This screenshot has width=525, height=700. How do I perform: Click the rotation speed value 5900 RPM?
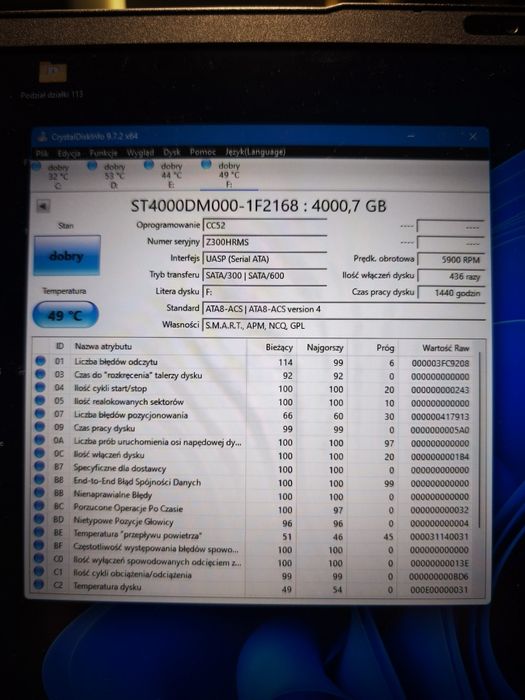[x=451, y=259]
